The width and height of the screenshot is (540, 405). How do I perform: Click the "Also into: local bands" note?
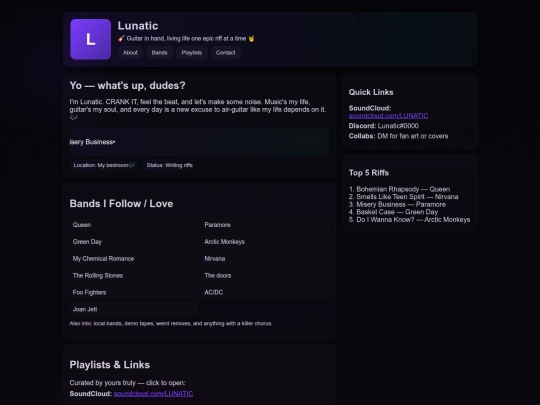[x=171, y=323]
